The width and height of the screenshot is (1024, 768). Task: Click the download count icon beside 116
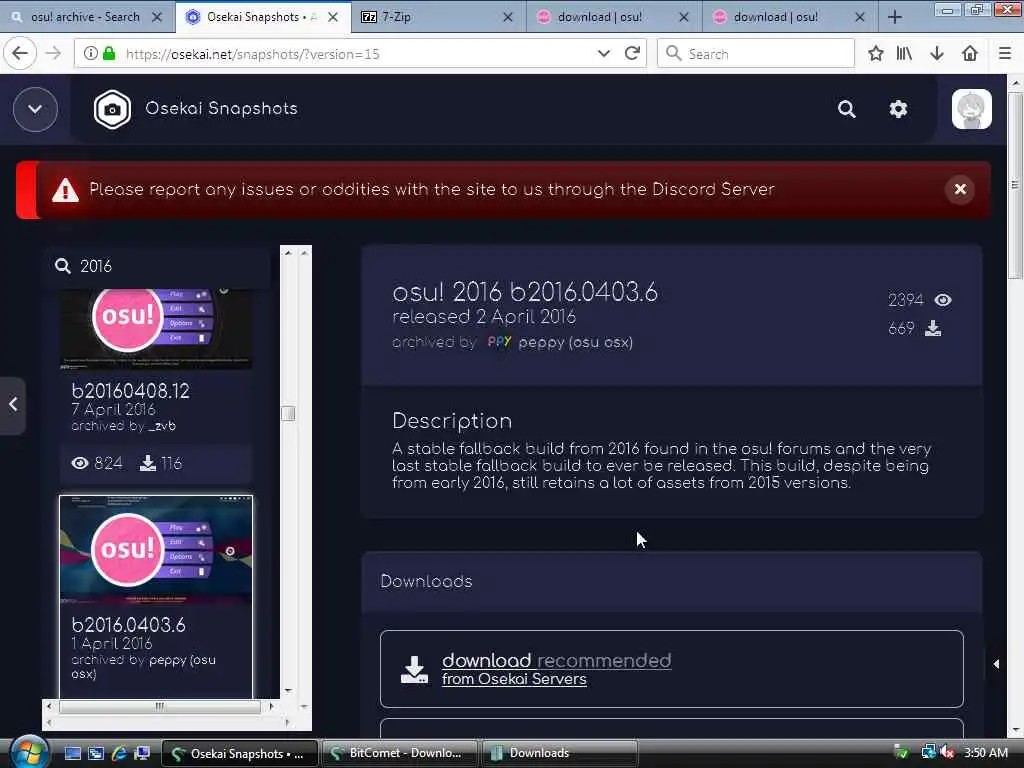pos(148,463)
